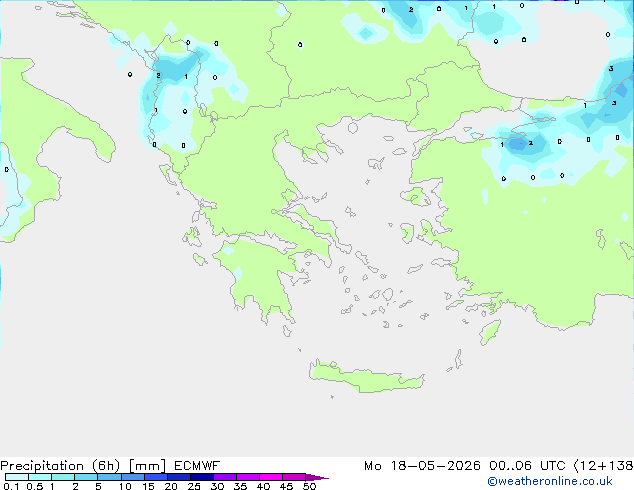
Task: Click the legend label '15'
Action: [x=148, y=486]
